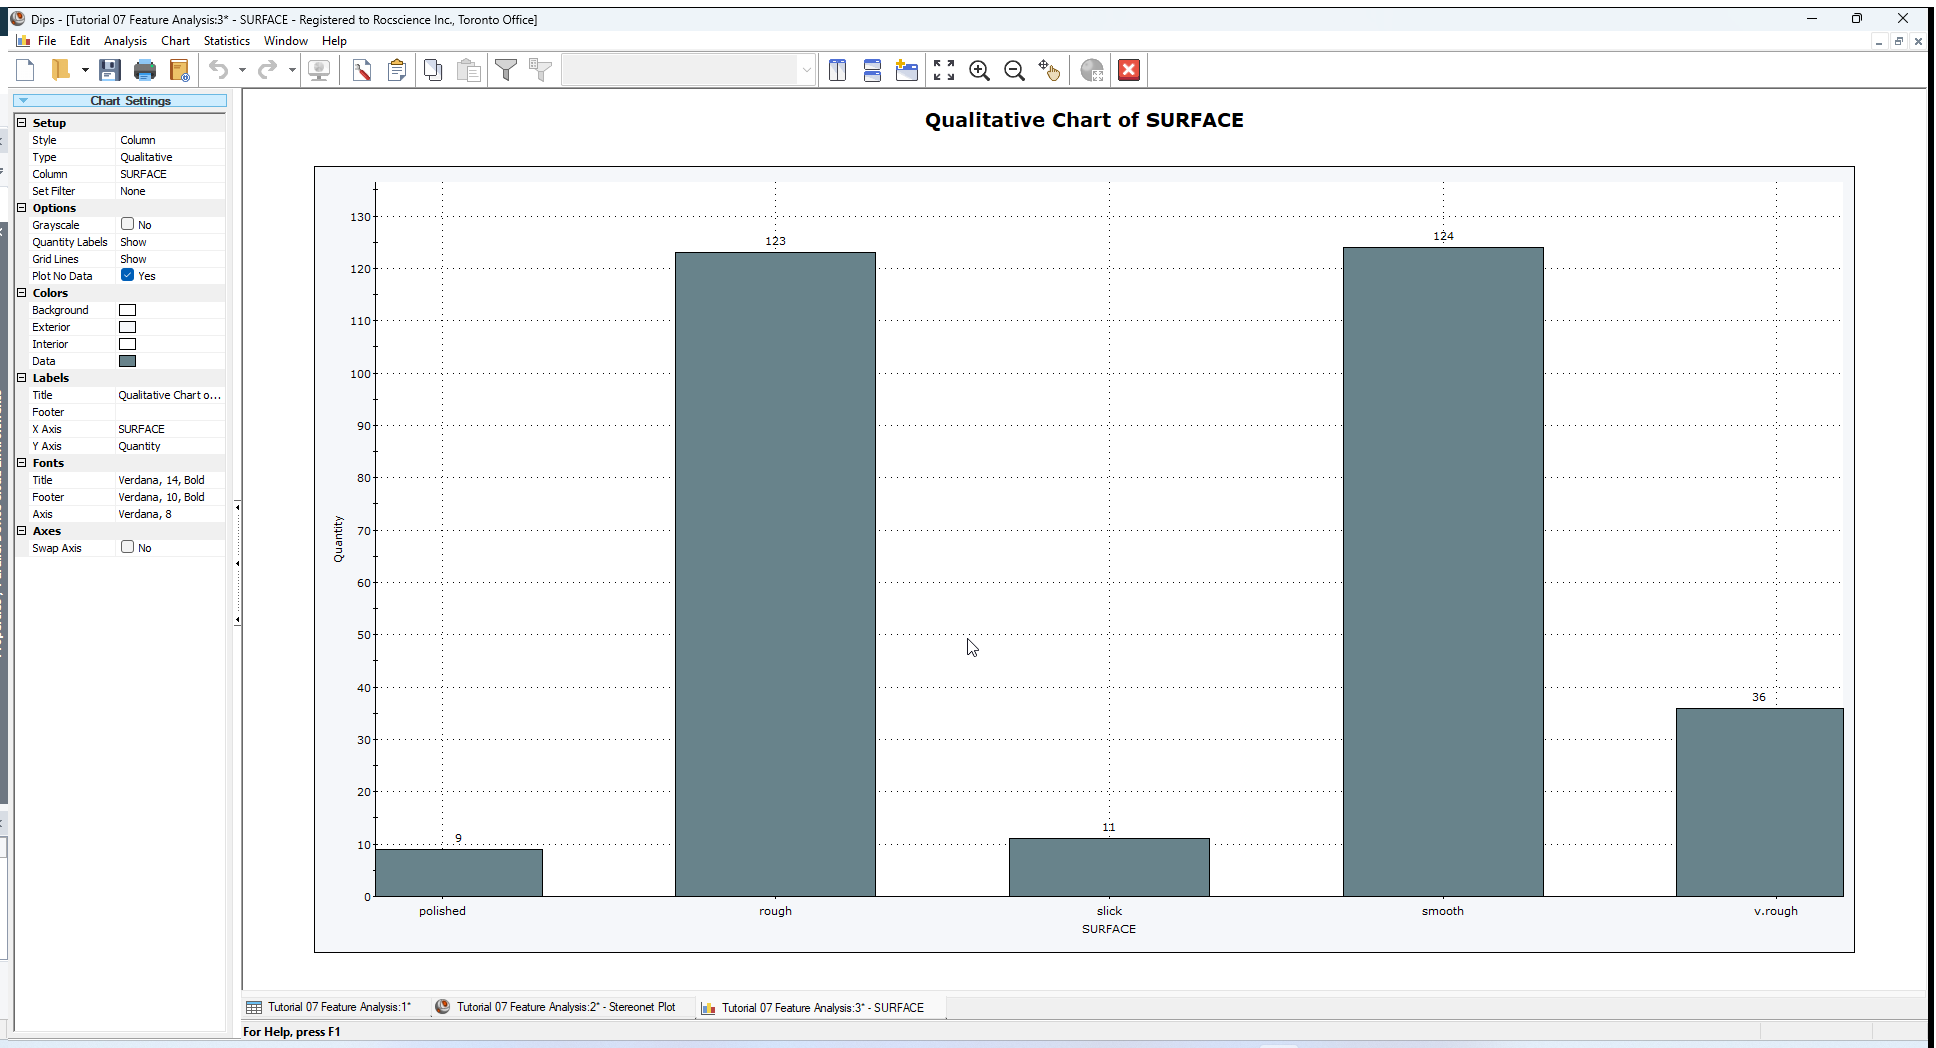Click the chart title field in Labels

pos(168,395)
